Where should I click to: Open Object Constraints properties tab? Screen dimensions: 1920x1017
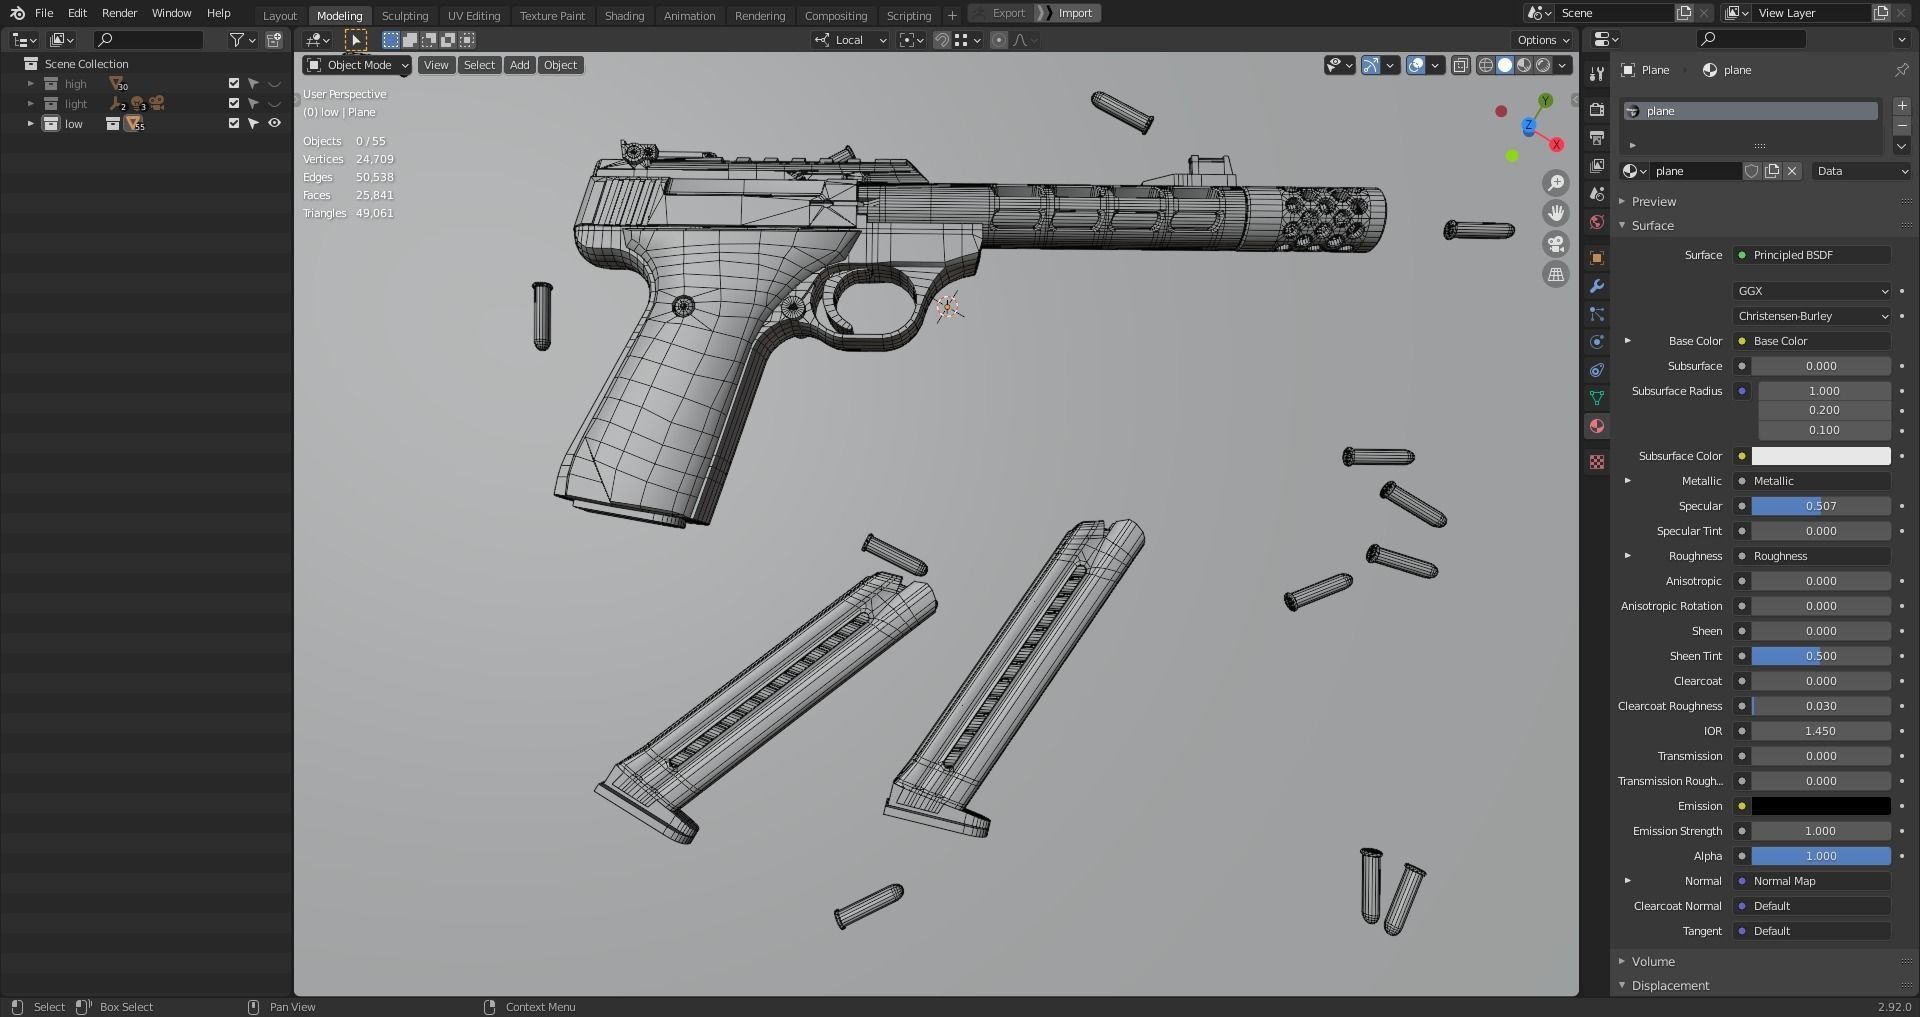point(1597,370)
